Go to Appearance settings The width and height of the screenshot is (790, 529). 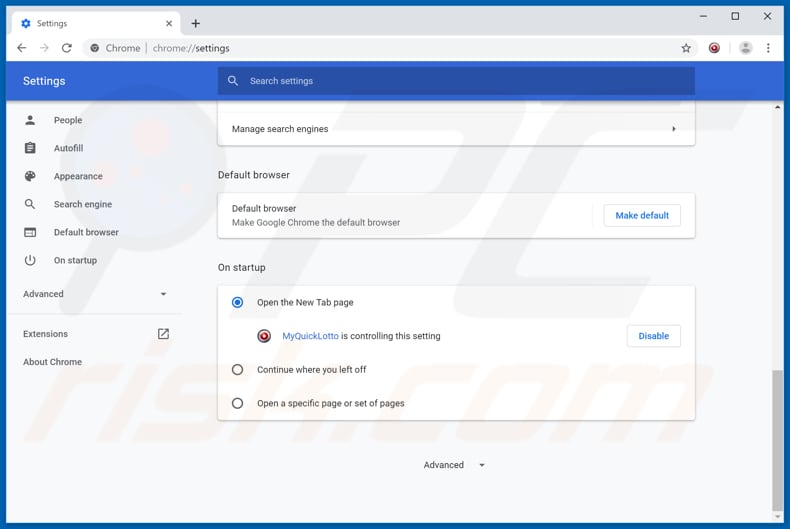tap(78, 176)
